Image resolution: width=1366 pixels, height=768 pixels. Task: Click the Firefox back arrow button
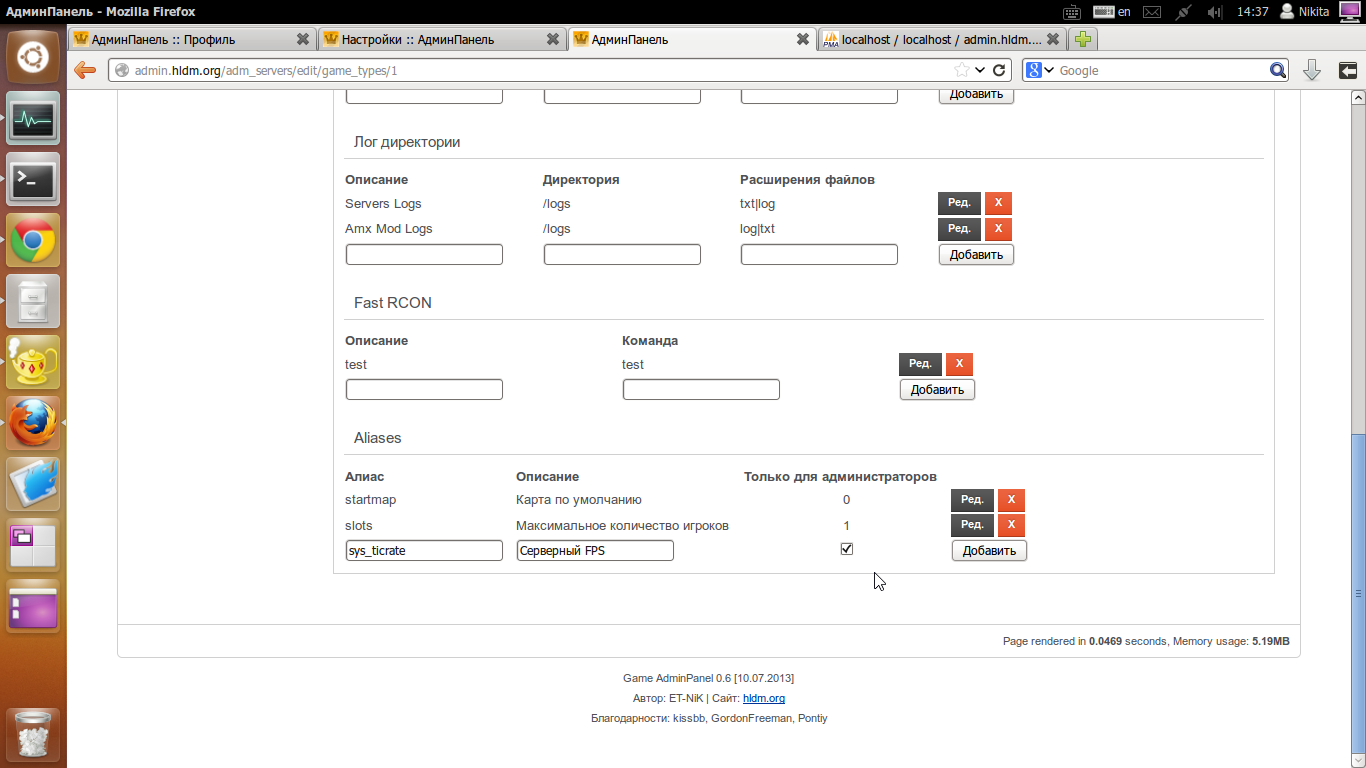85,70
